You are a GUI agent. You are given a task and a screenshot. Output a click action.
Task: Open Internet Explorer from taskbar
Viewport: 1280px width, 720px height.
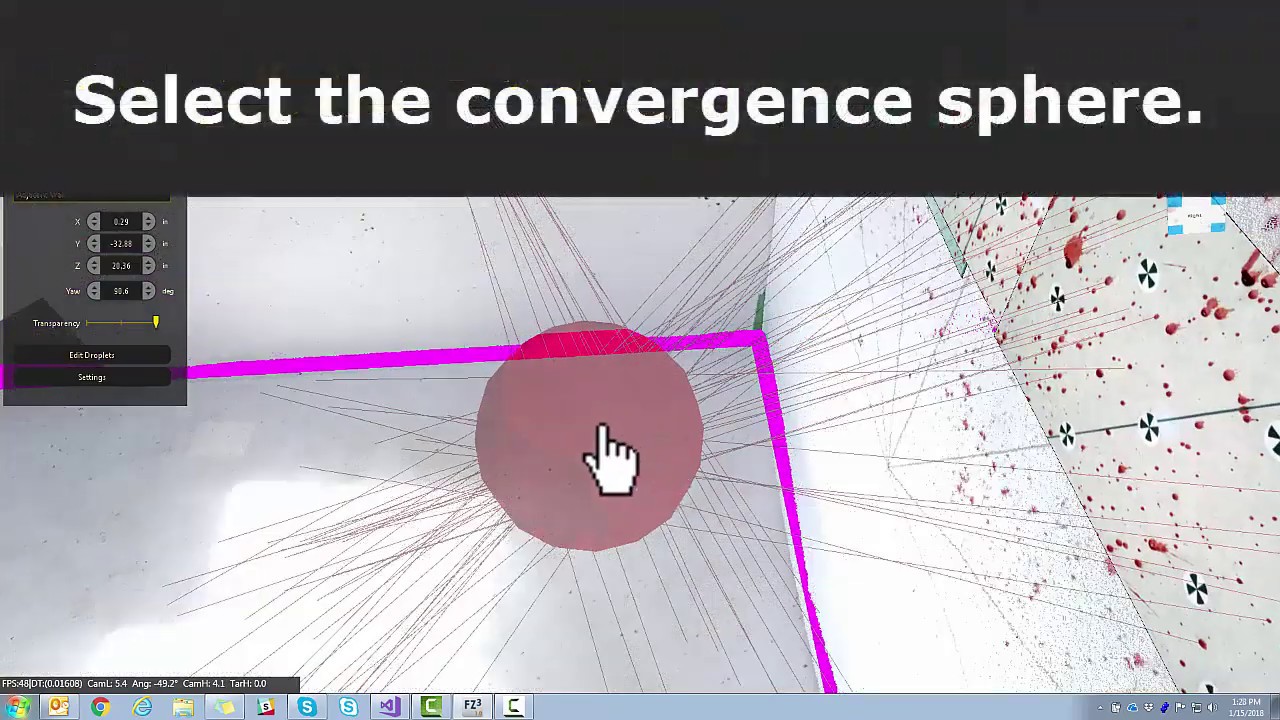[142, 707]
